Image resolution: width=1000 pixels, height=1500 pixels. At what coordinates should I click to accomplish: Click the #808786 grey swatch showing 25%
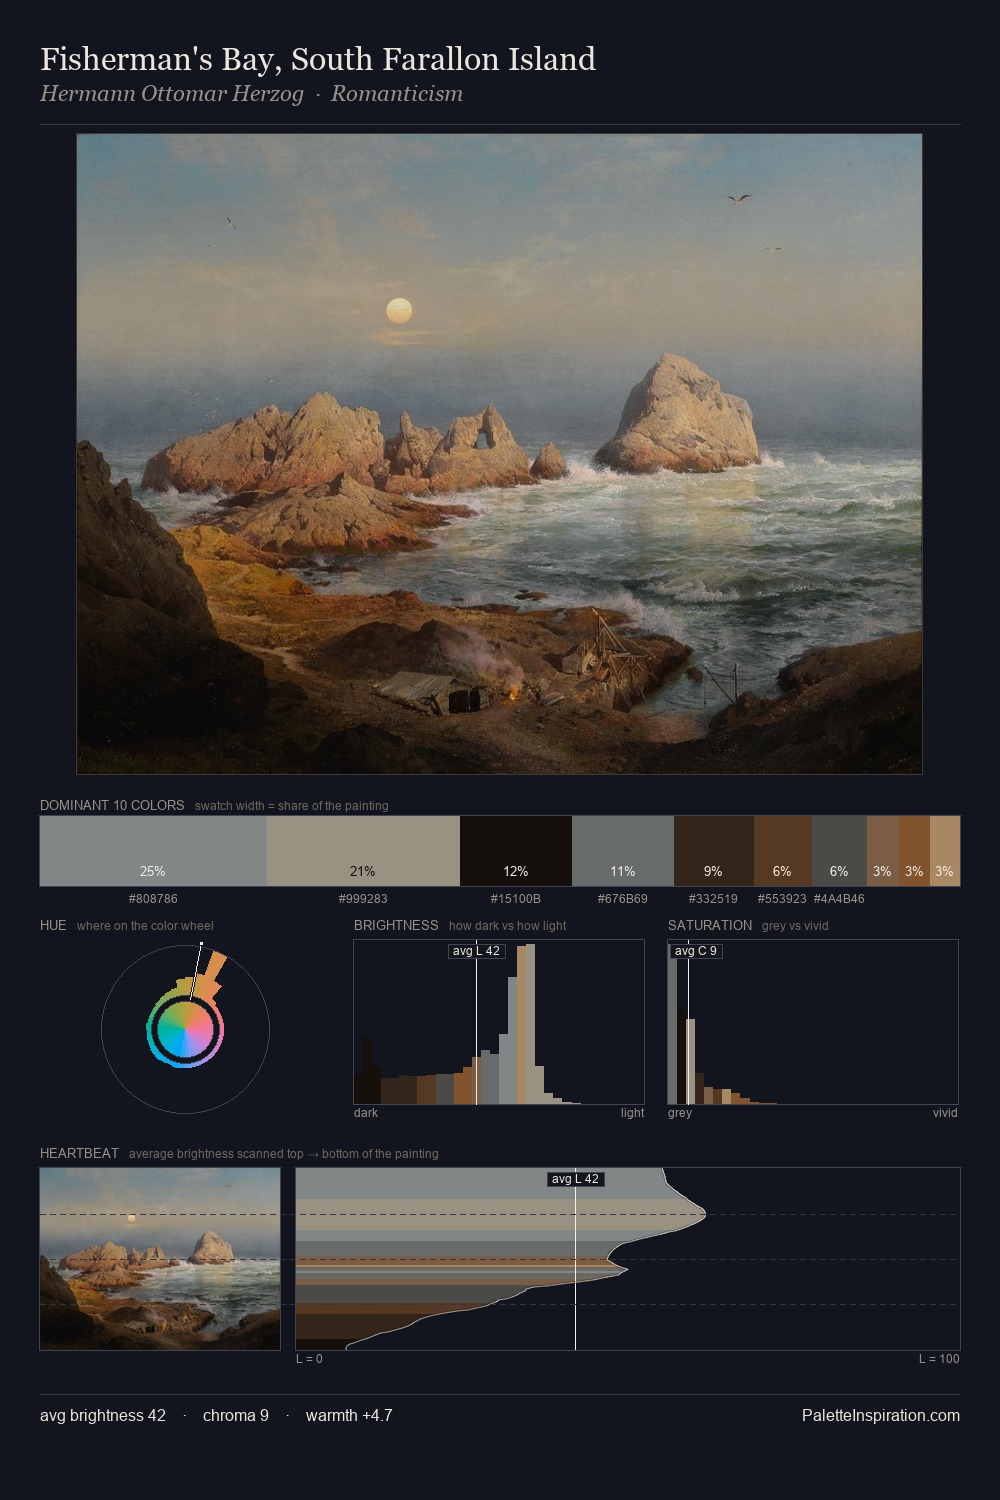(153, 851)
